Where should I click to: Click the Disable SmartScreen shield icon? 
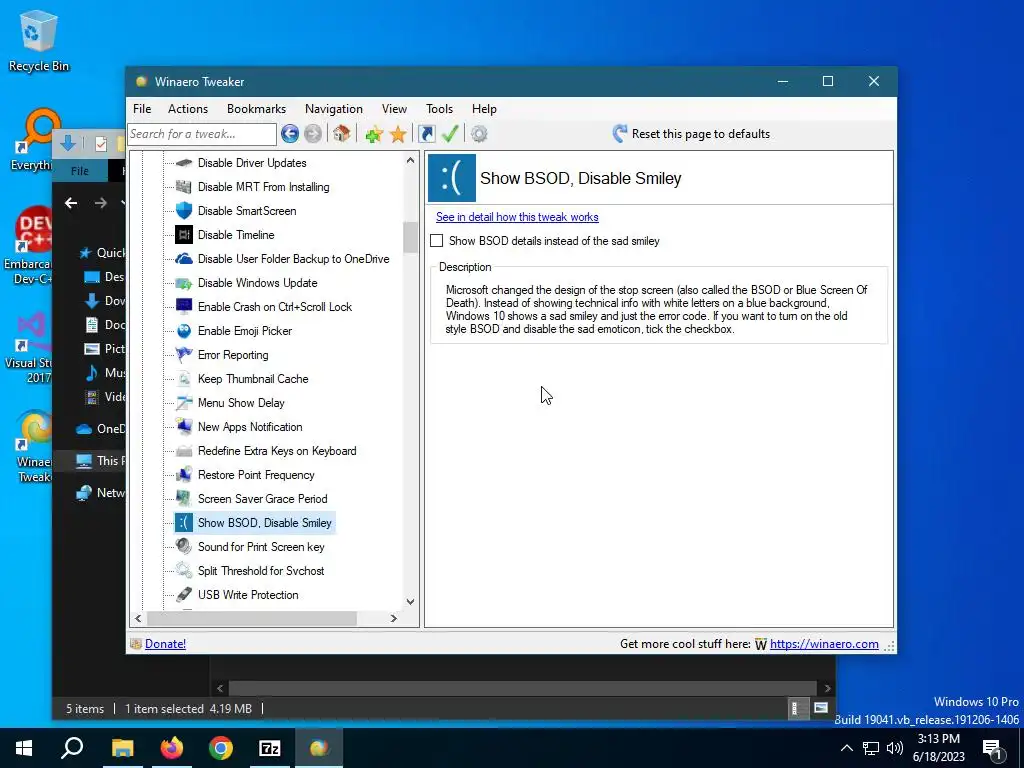pyautogui.click(x=184, y=211)
